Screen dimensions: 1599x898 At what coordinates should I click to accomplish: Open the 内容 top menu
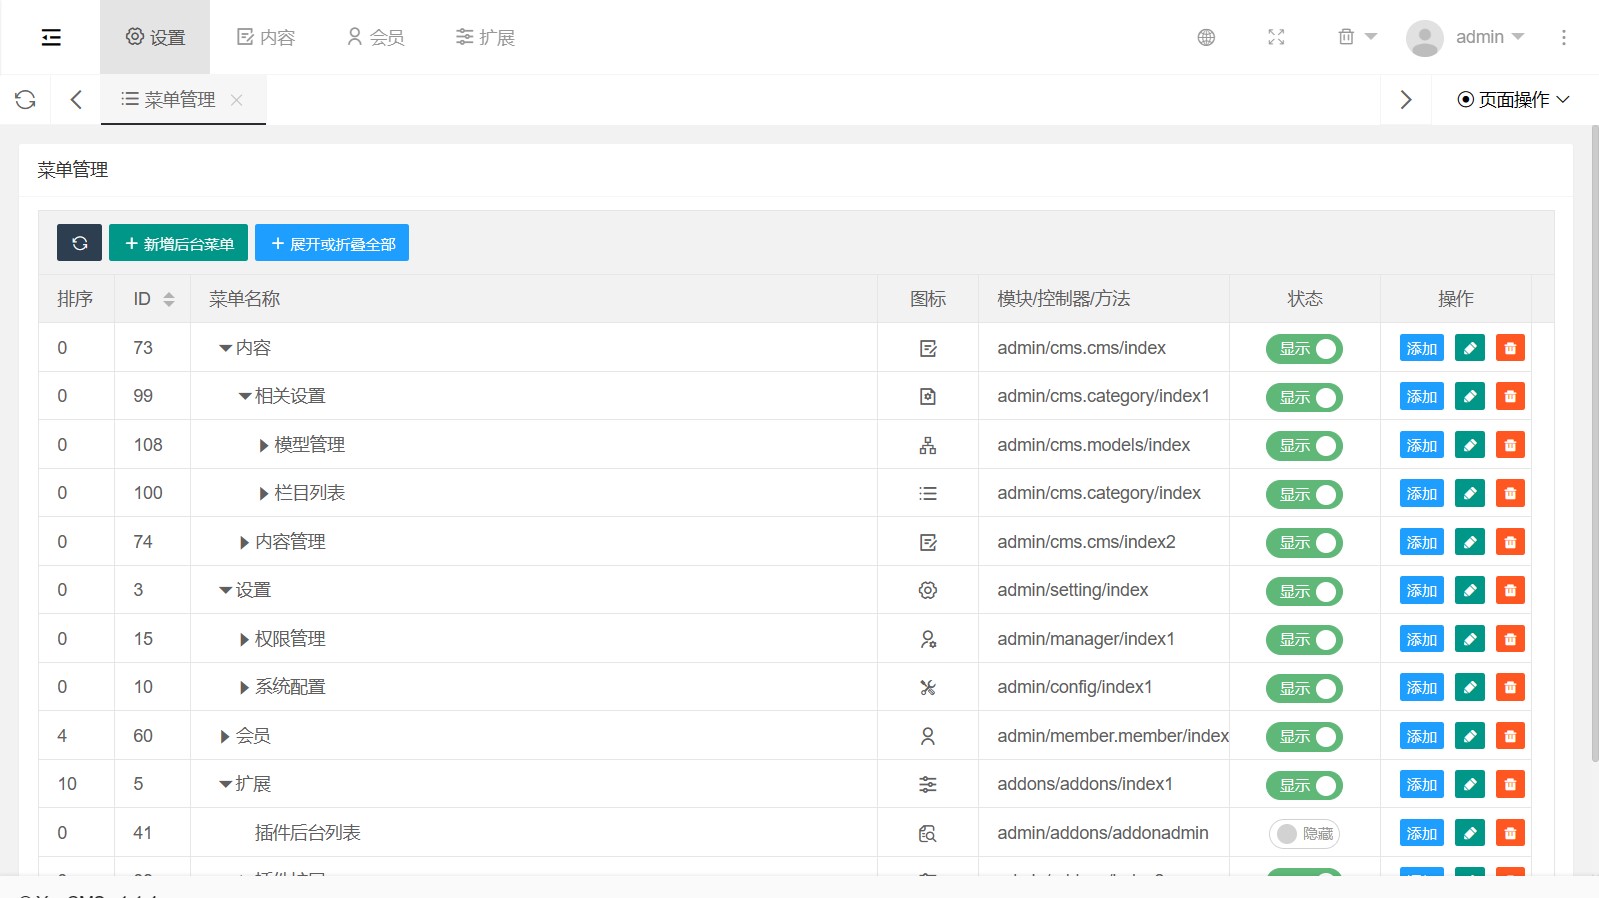point(265,37)
